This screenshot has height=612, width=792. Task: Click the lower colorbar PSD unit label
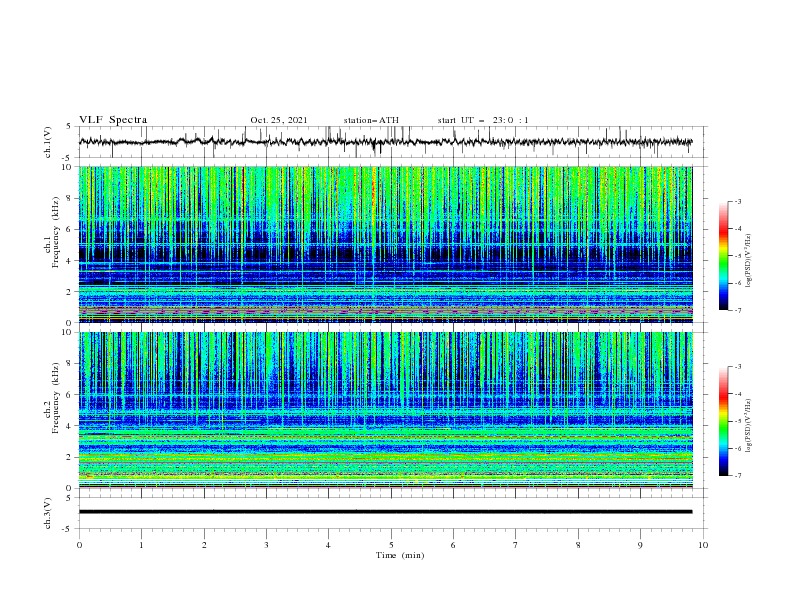(748, 426)
